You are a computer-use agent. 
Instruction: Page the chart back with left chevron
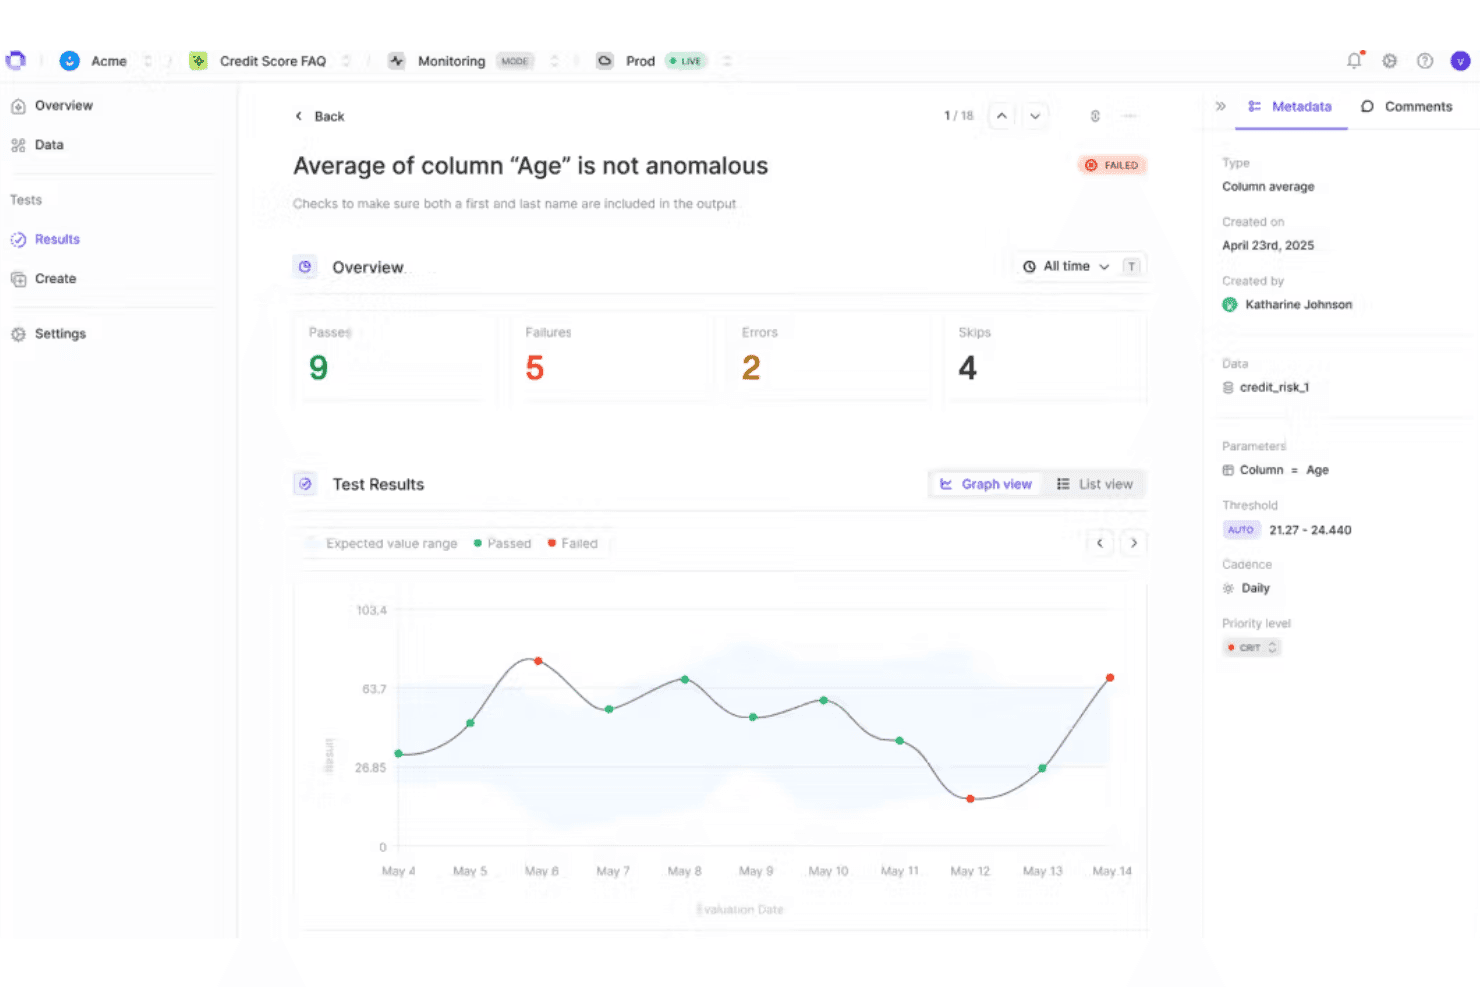pos(1100,543)
